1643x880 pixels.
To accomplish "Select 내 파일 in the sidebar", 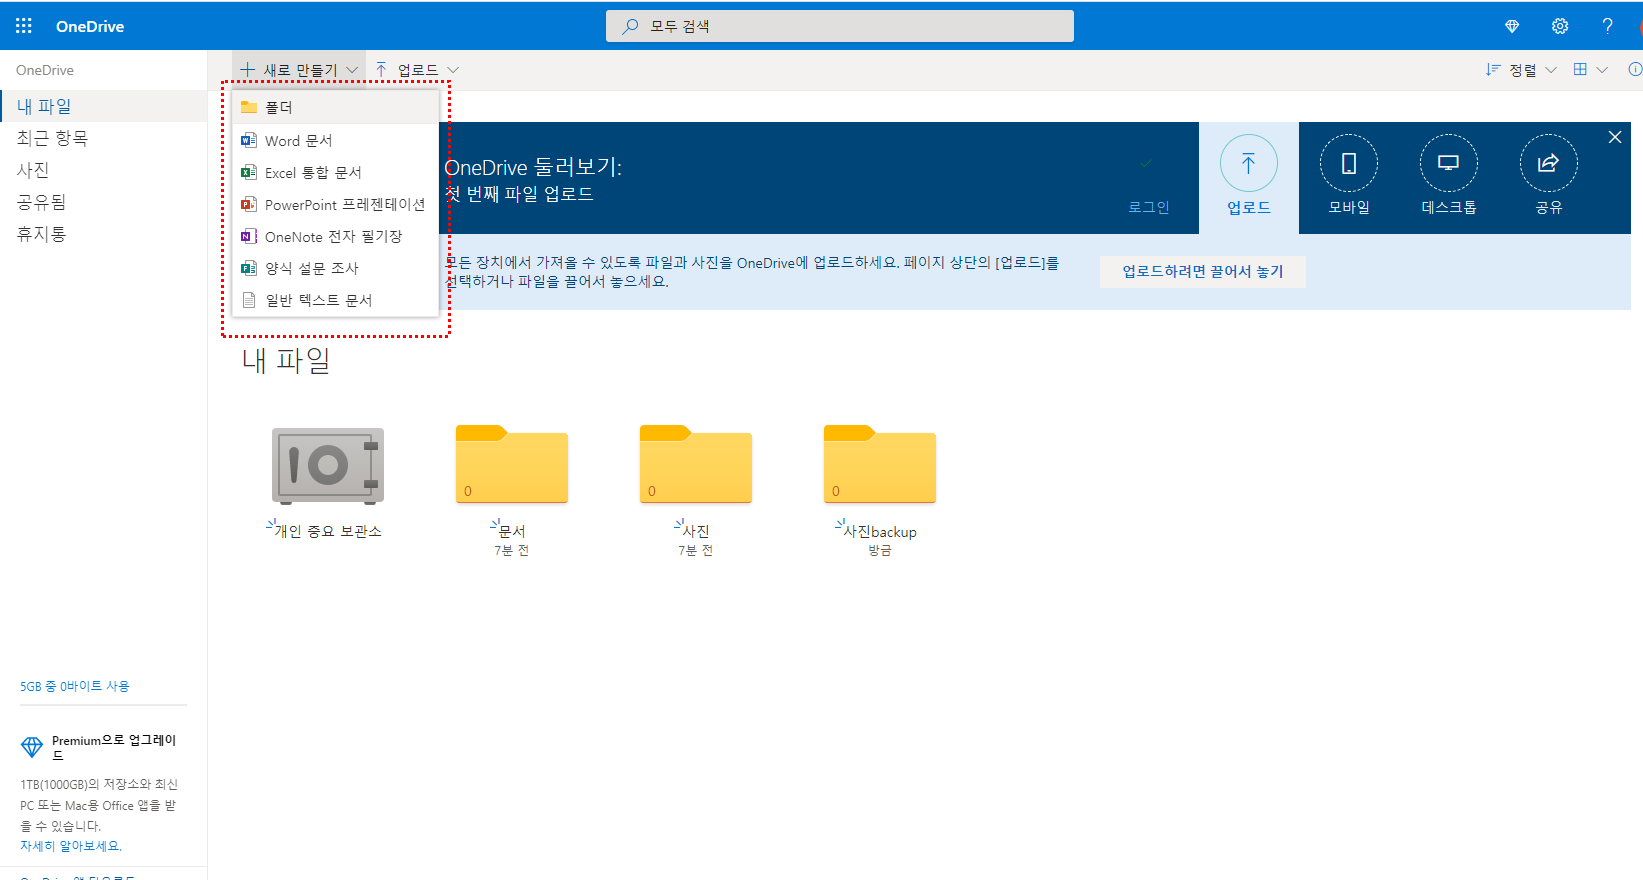I will (x=104, y=106).
